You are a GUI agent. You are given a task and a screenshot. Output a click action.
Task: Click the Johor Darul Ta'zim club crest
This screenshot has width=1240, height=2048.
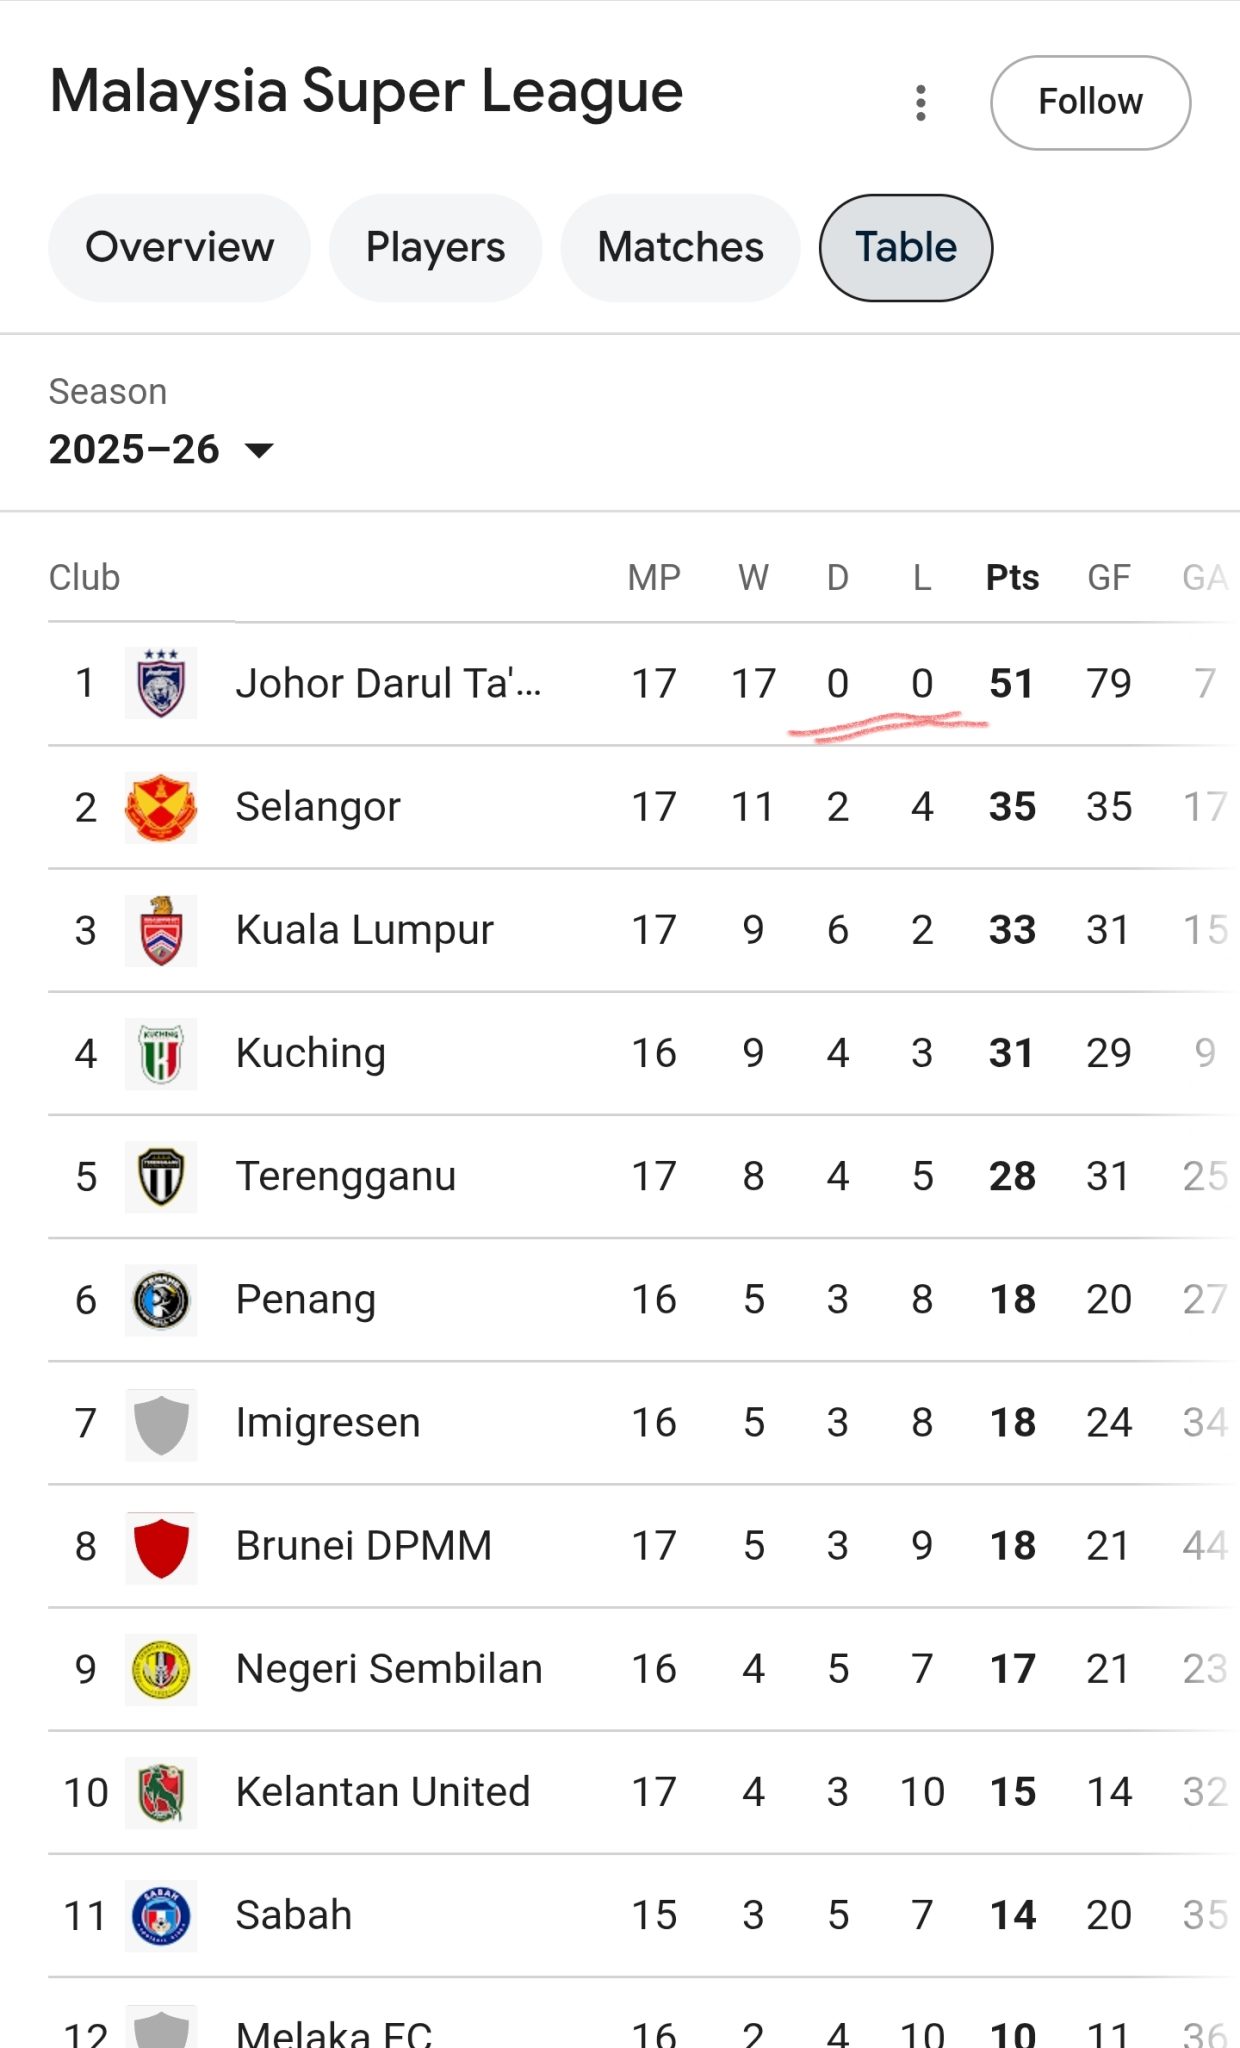(x=161, y=683)
